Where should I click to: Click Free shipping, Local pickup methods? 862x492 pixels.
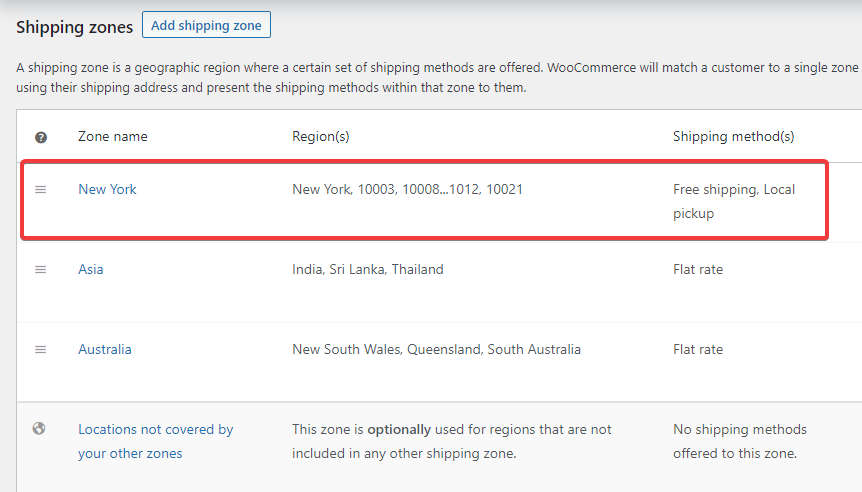click(734, 201)
